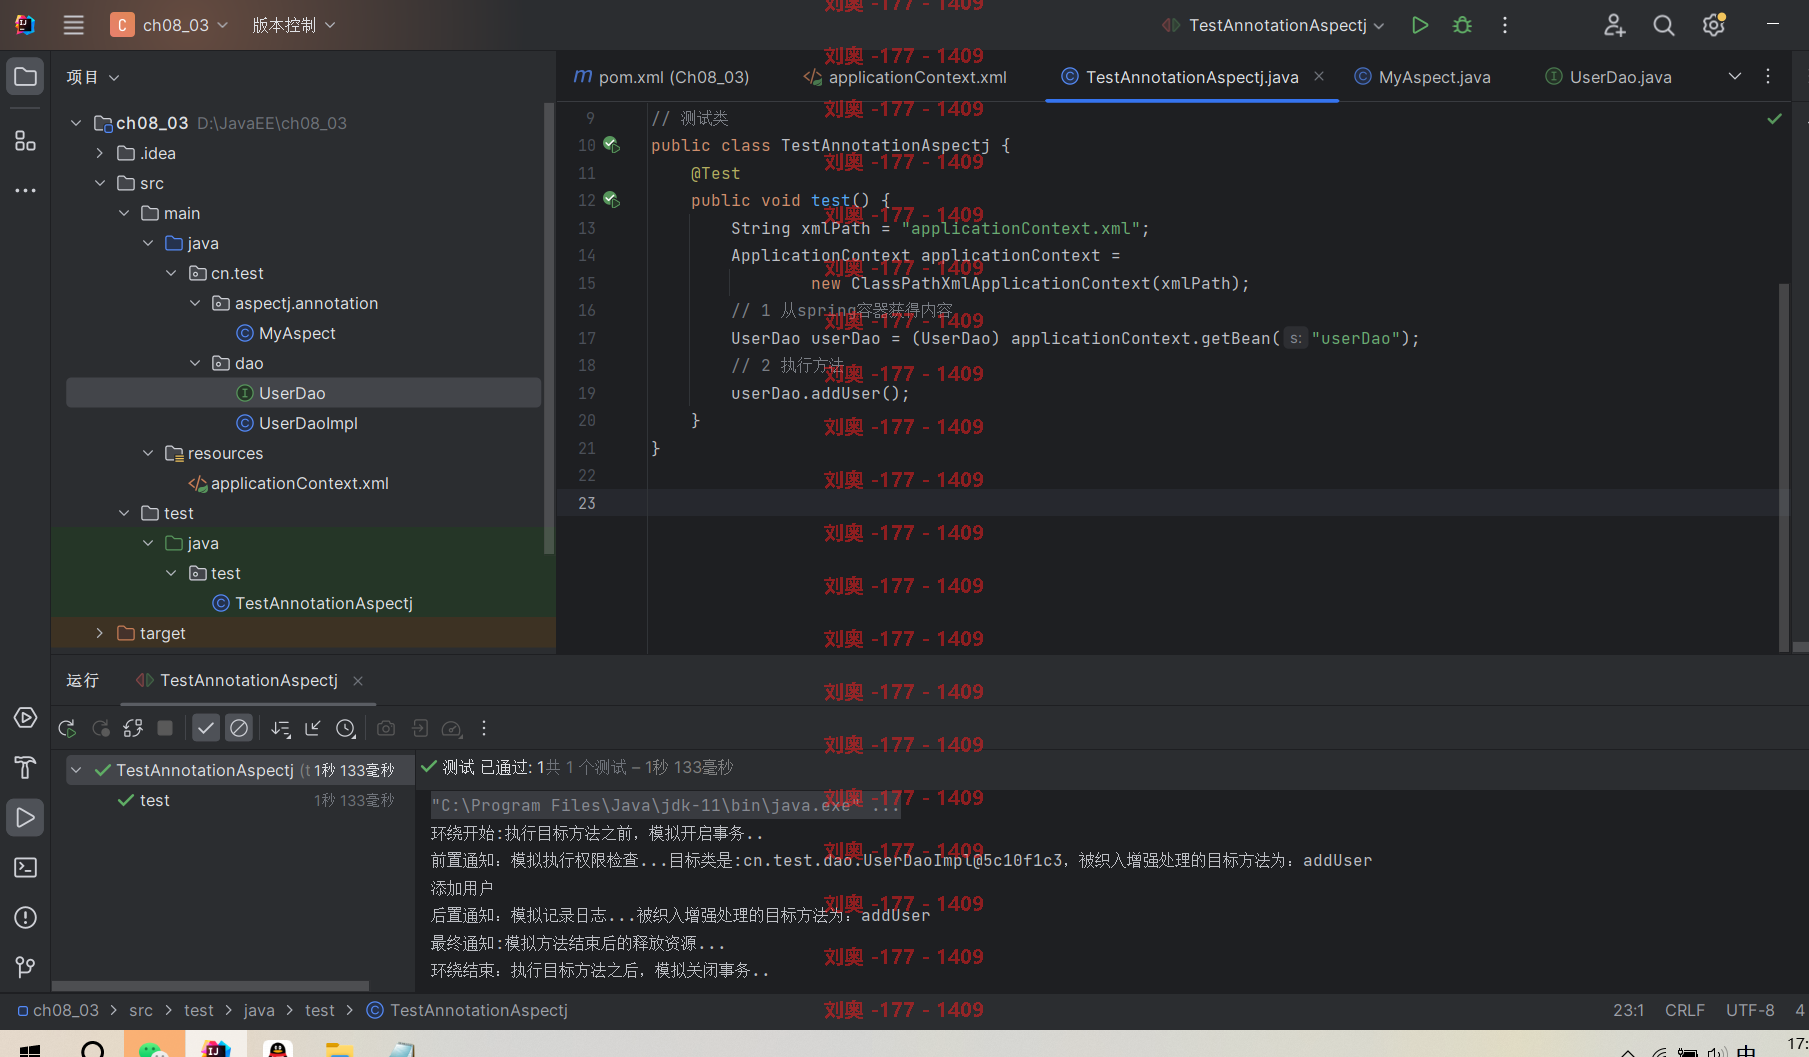The height and width of the screenshot is (1057, 1809).
Task: Switch to MyAspect.java tab
Action: point(1423,77)
